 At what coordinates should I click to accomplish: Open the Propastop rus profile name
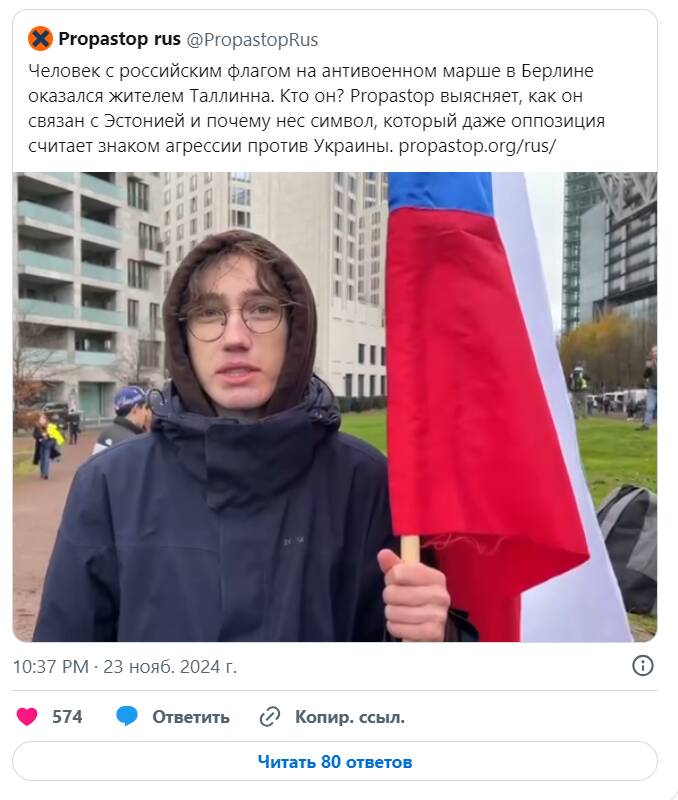119,39
